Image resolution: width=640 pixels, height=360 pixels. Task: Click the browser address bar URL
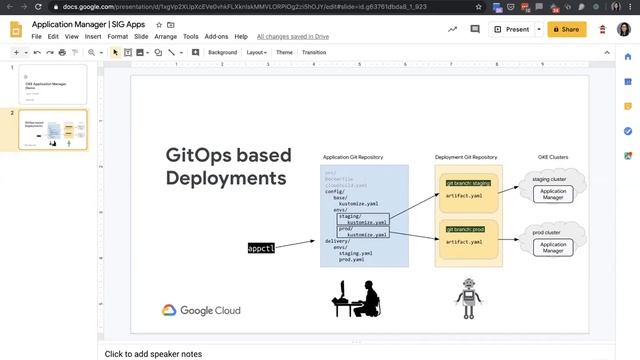244,7
